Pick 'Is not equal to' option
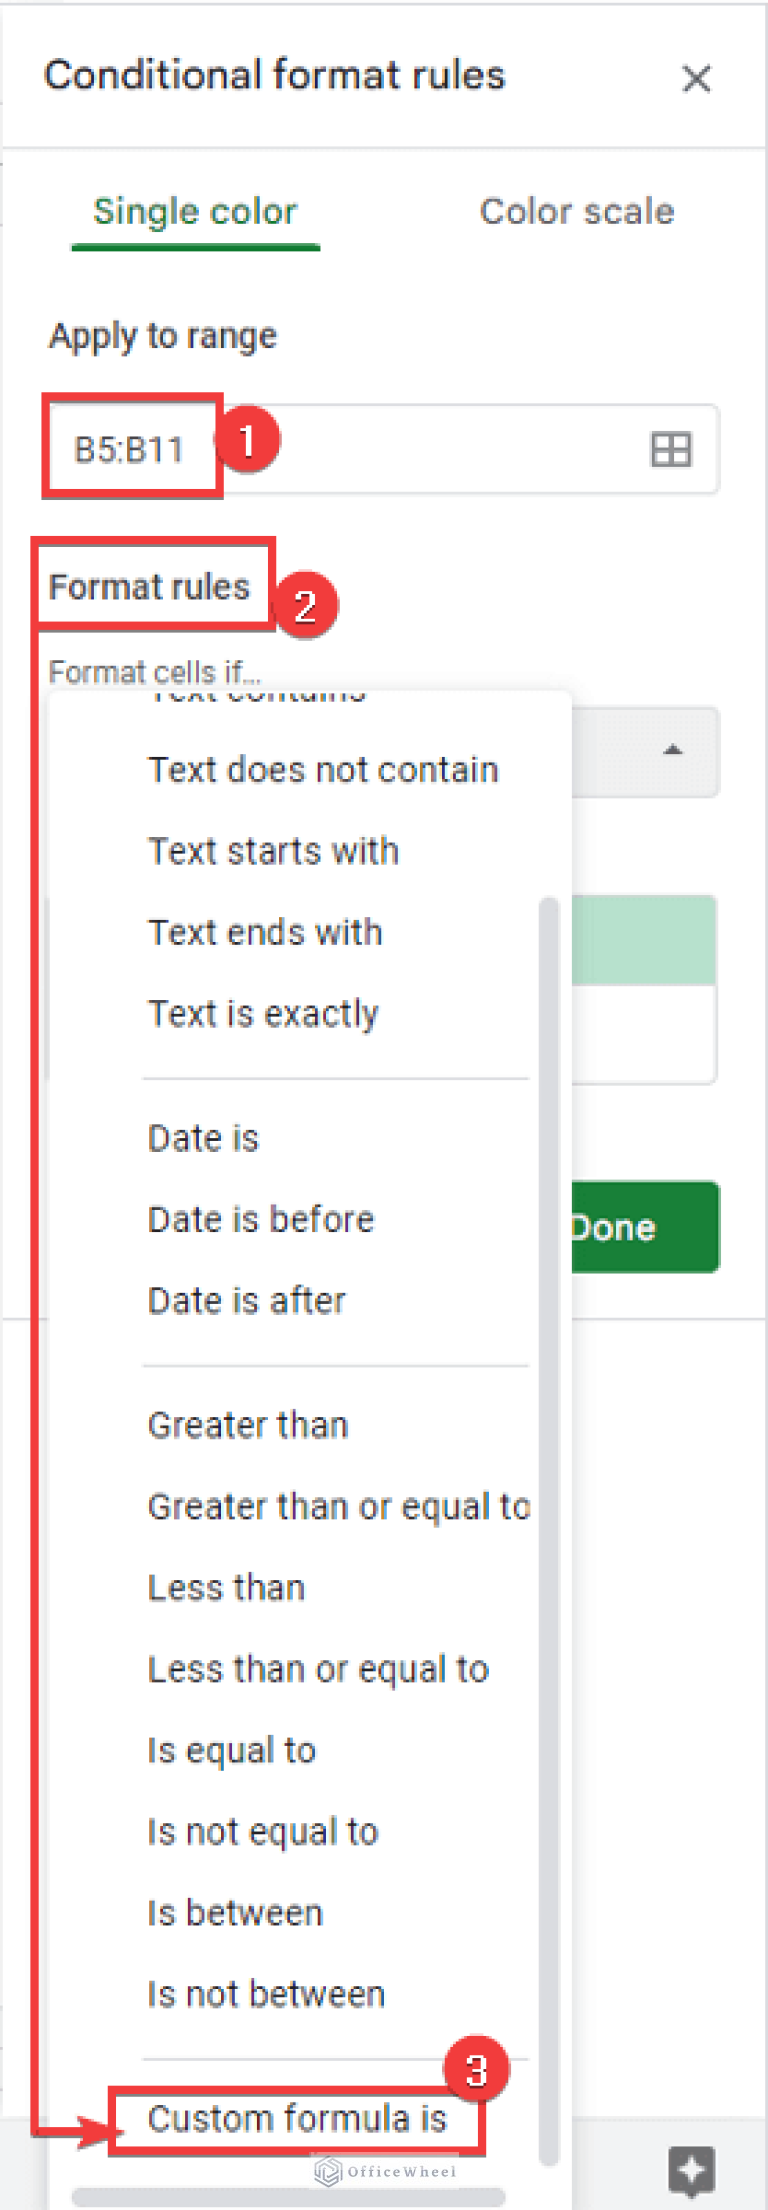 click(263, 1831)
